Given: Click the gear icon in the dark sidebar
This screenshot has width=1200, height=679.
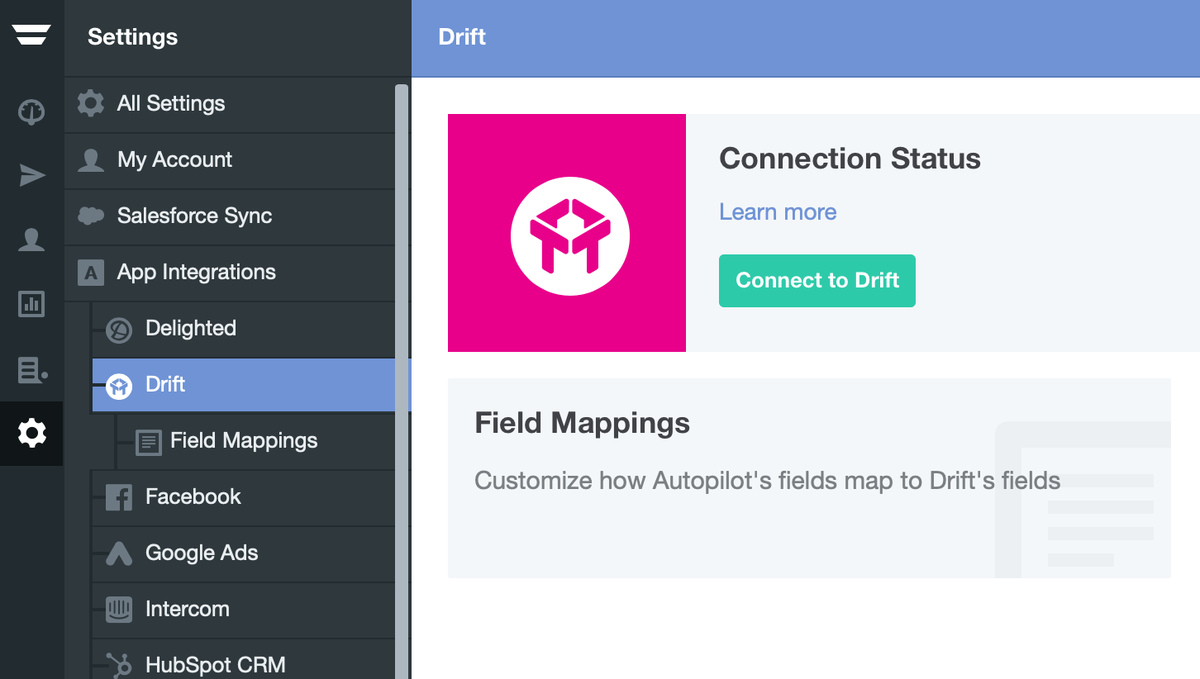Looking at the screenshot, I should pyautogui.click(x=31, y=433).
